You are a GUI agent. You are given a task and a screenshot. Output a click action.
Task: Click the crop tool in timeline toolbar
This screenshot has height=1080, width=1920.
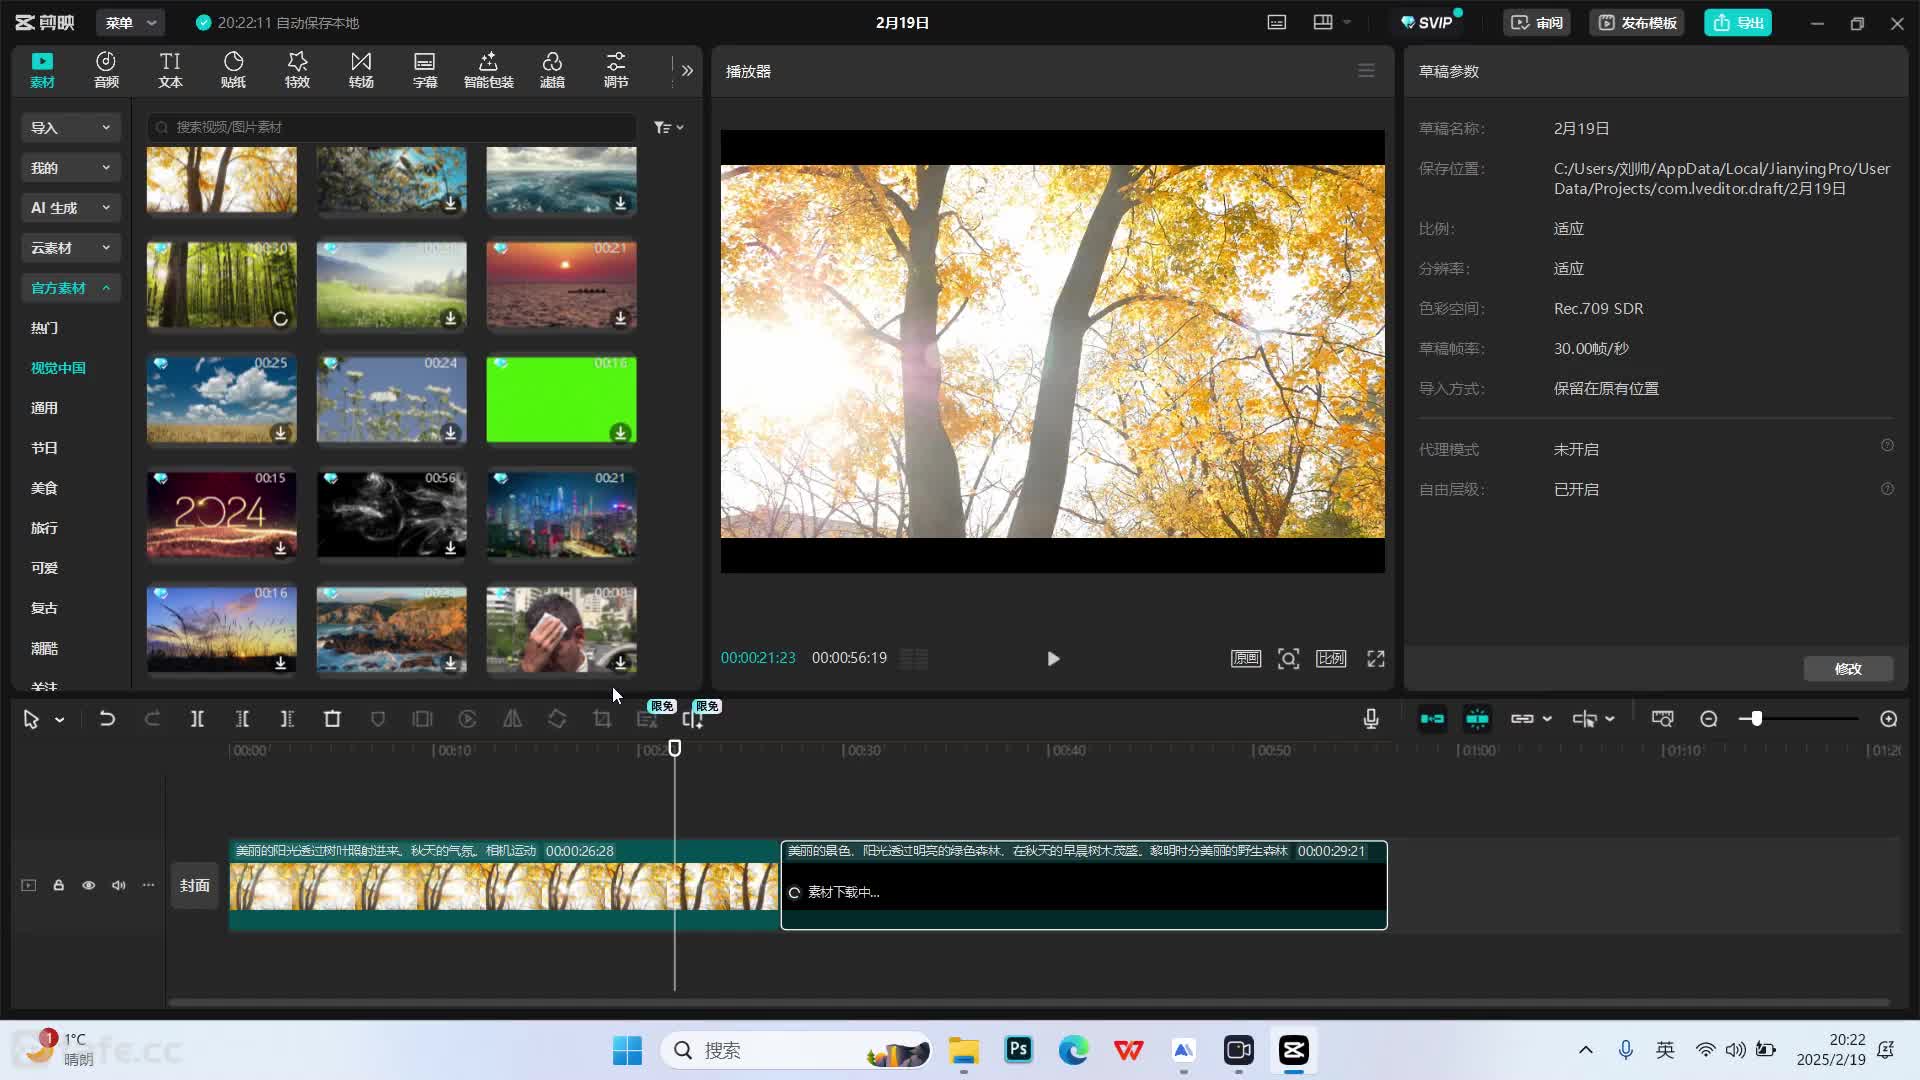pyautogui.click(x=602, y=719)
